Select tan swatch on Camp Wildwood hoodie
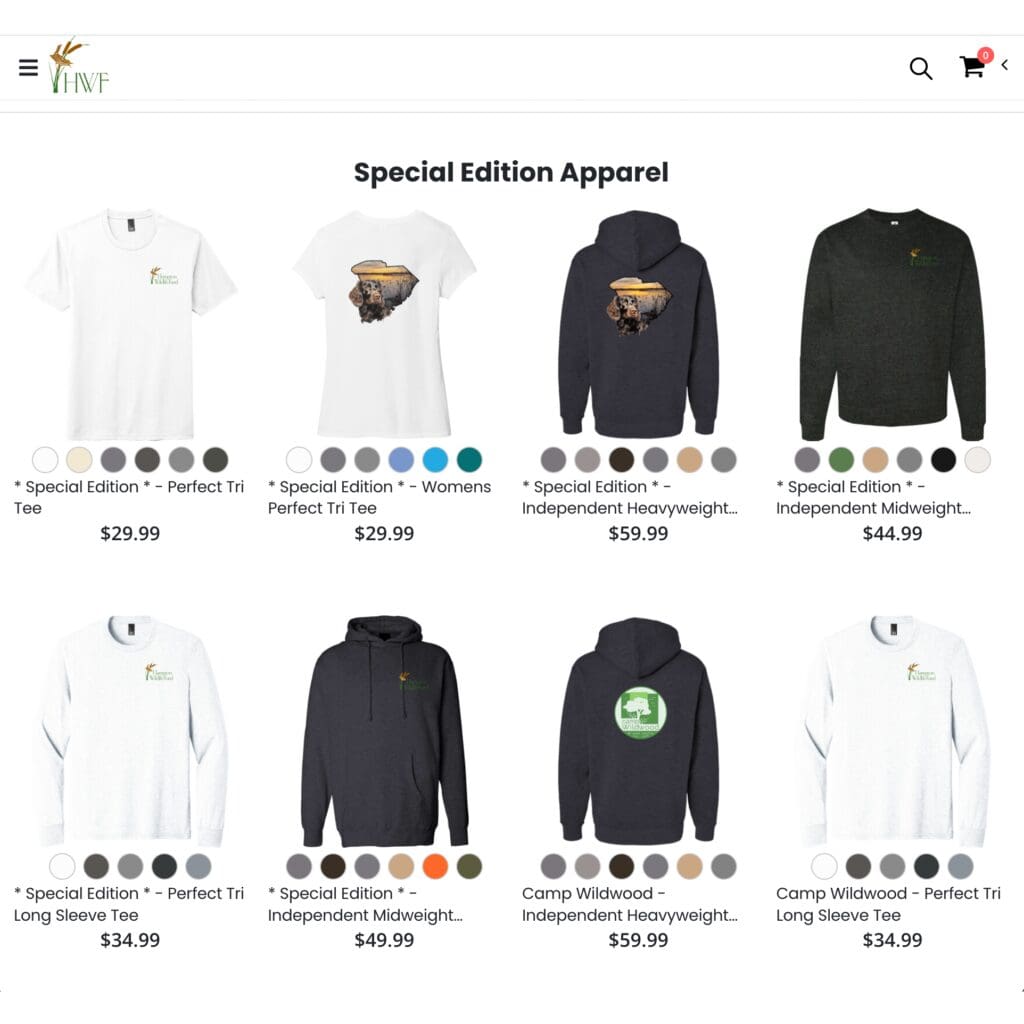Image resolution: width=1024 pixels, height=1024 pixels. [689, 866]
